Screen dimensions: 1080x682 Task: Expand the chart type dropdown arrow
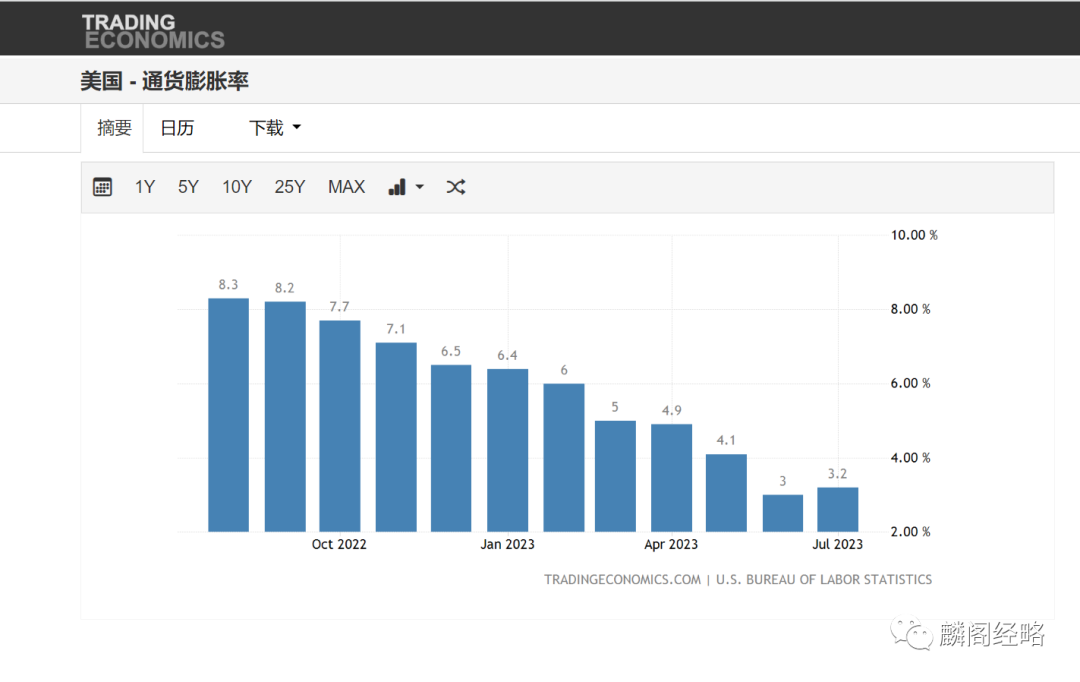click(x=419, y=187)
